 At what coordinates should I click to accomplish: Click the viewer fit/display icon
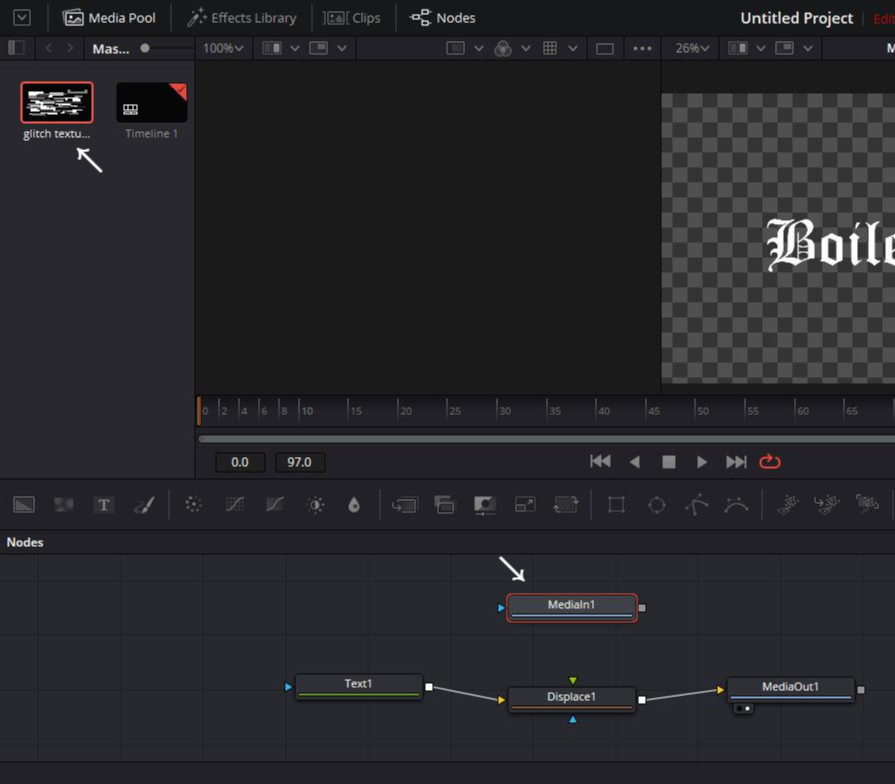tap(455, 49)
